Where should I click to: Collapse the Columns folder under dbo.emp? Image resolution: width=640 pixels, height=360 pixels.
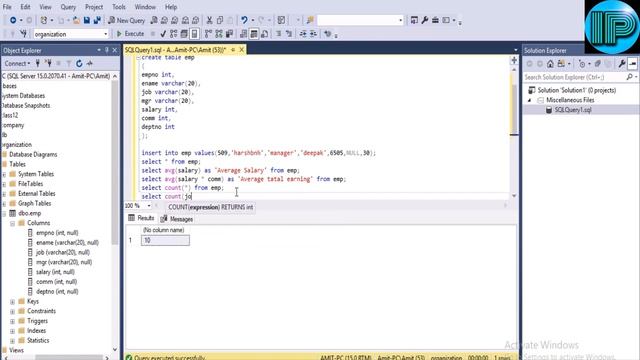pyautogui.click(x=13, y=223)
